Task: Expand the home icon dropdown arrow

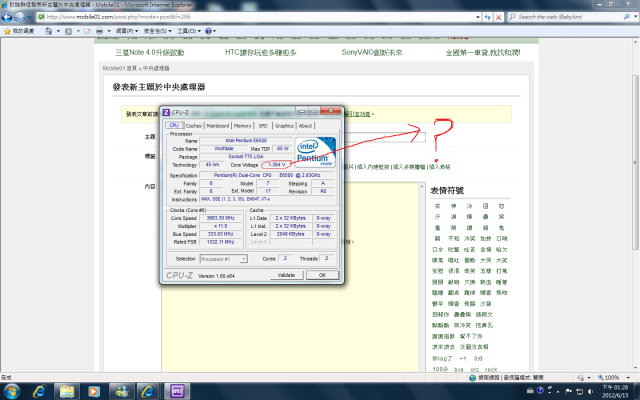Action: 58,31
